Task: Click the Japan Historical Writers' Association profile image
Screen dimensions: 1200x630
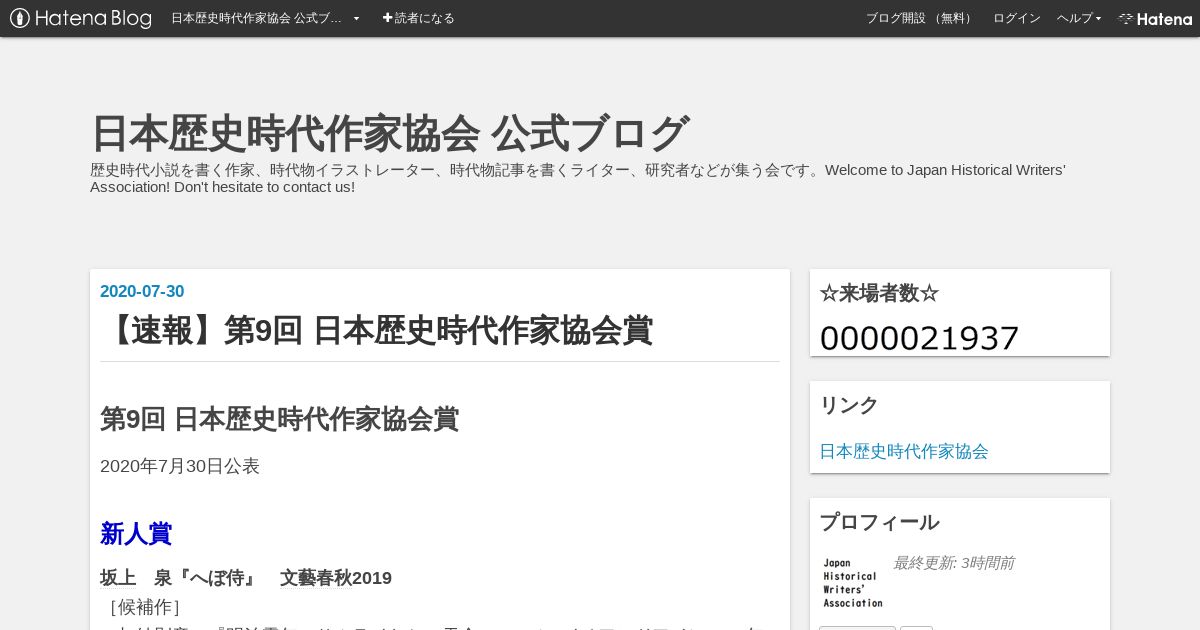Action: point(852,582)
